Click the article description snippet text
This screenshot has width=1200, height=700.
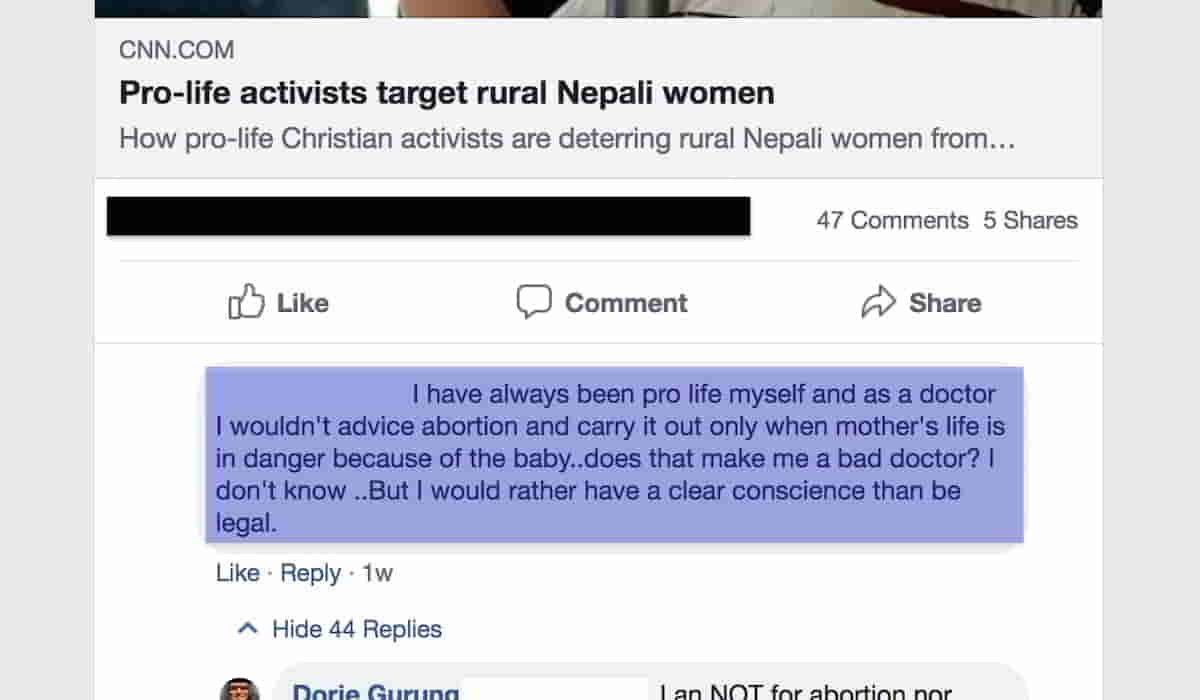(x=567, y=139)
